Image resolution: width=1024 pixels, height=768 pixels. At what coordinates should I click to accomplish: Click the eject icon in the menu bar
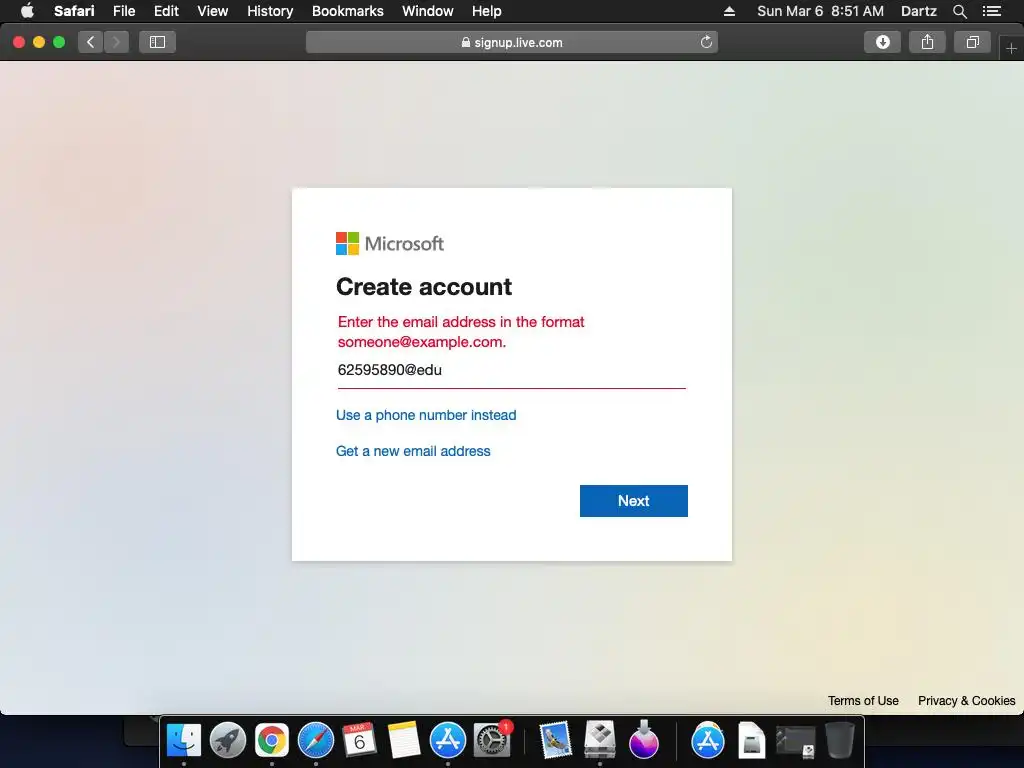coord(729,11)
